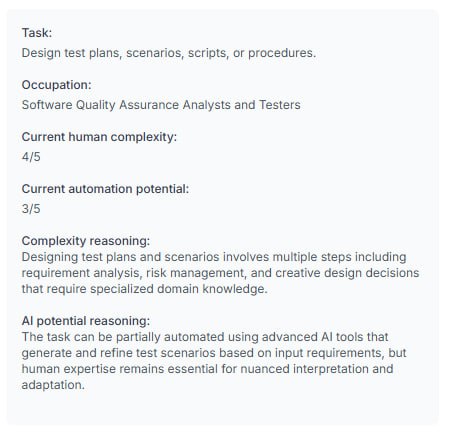Click the "Current human complexity:" label
Viewport: 451px width, 433px height.
(x=99, y=137)
